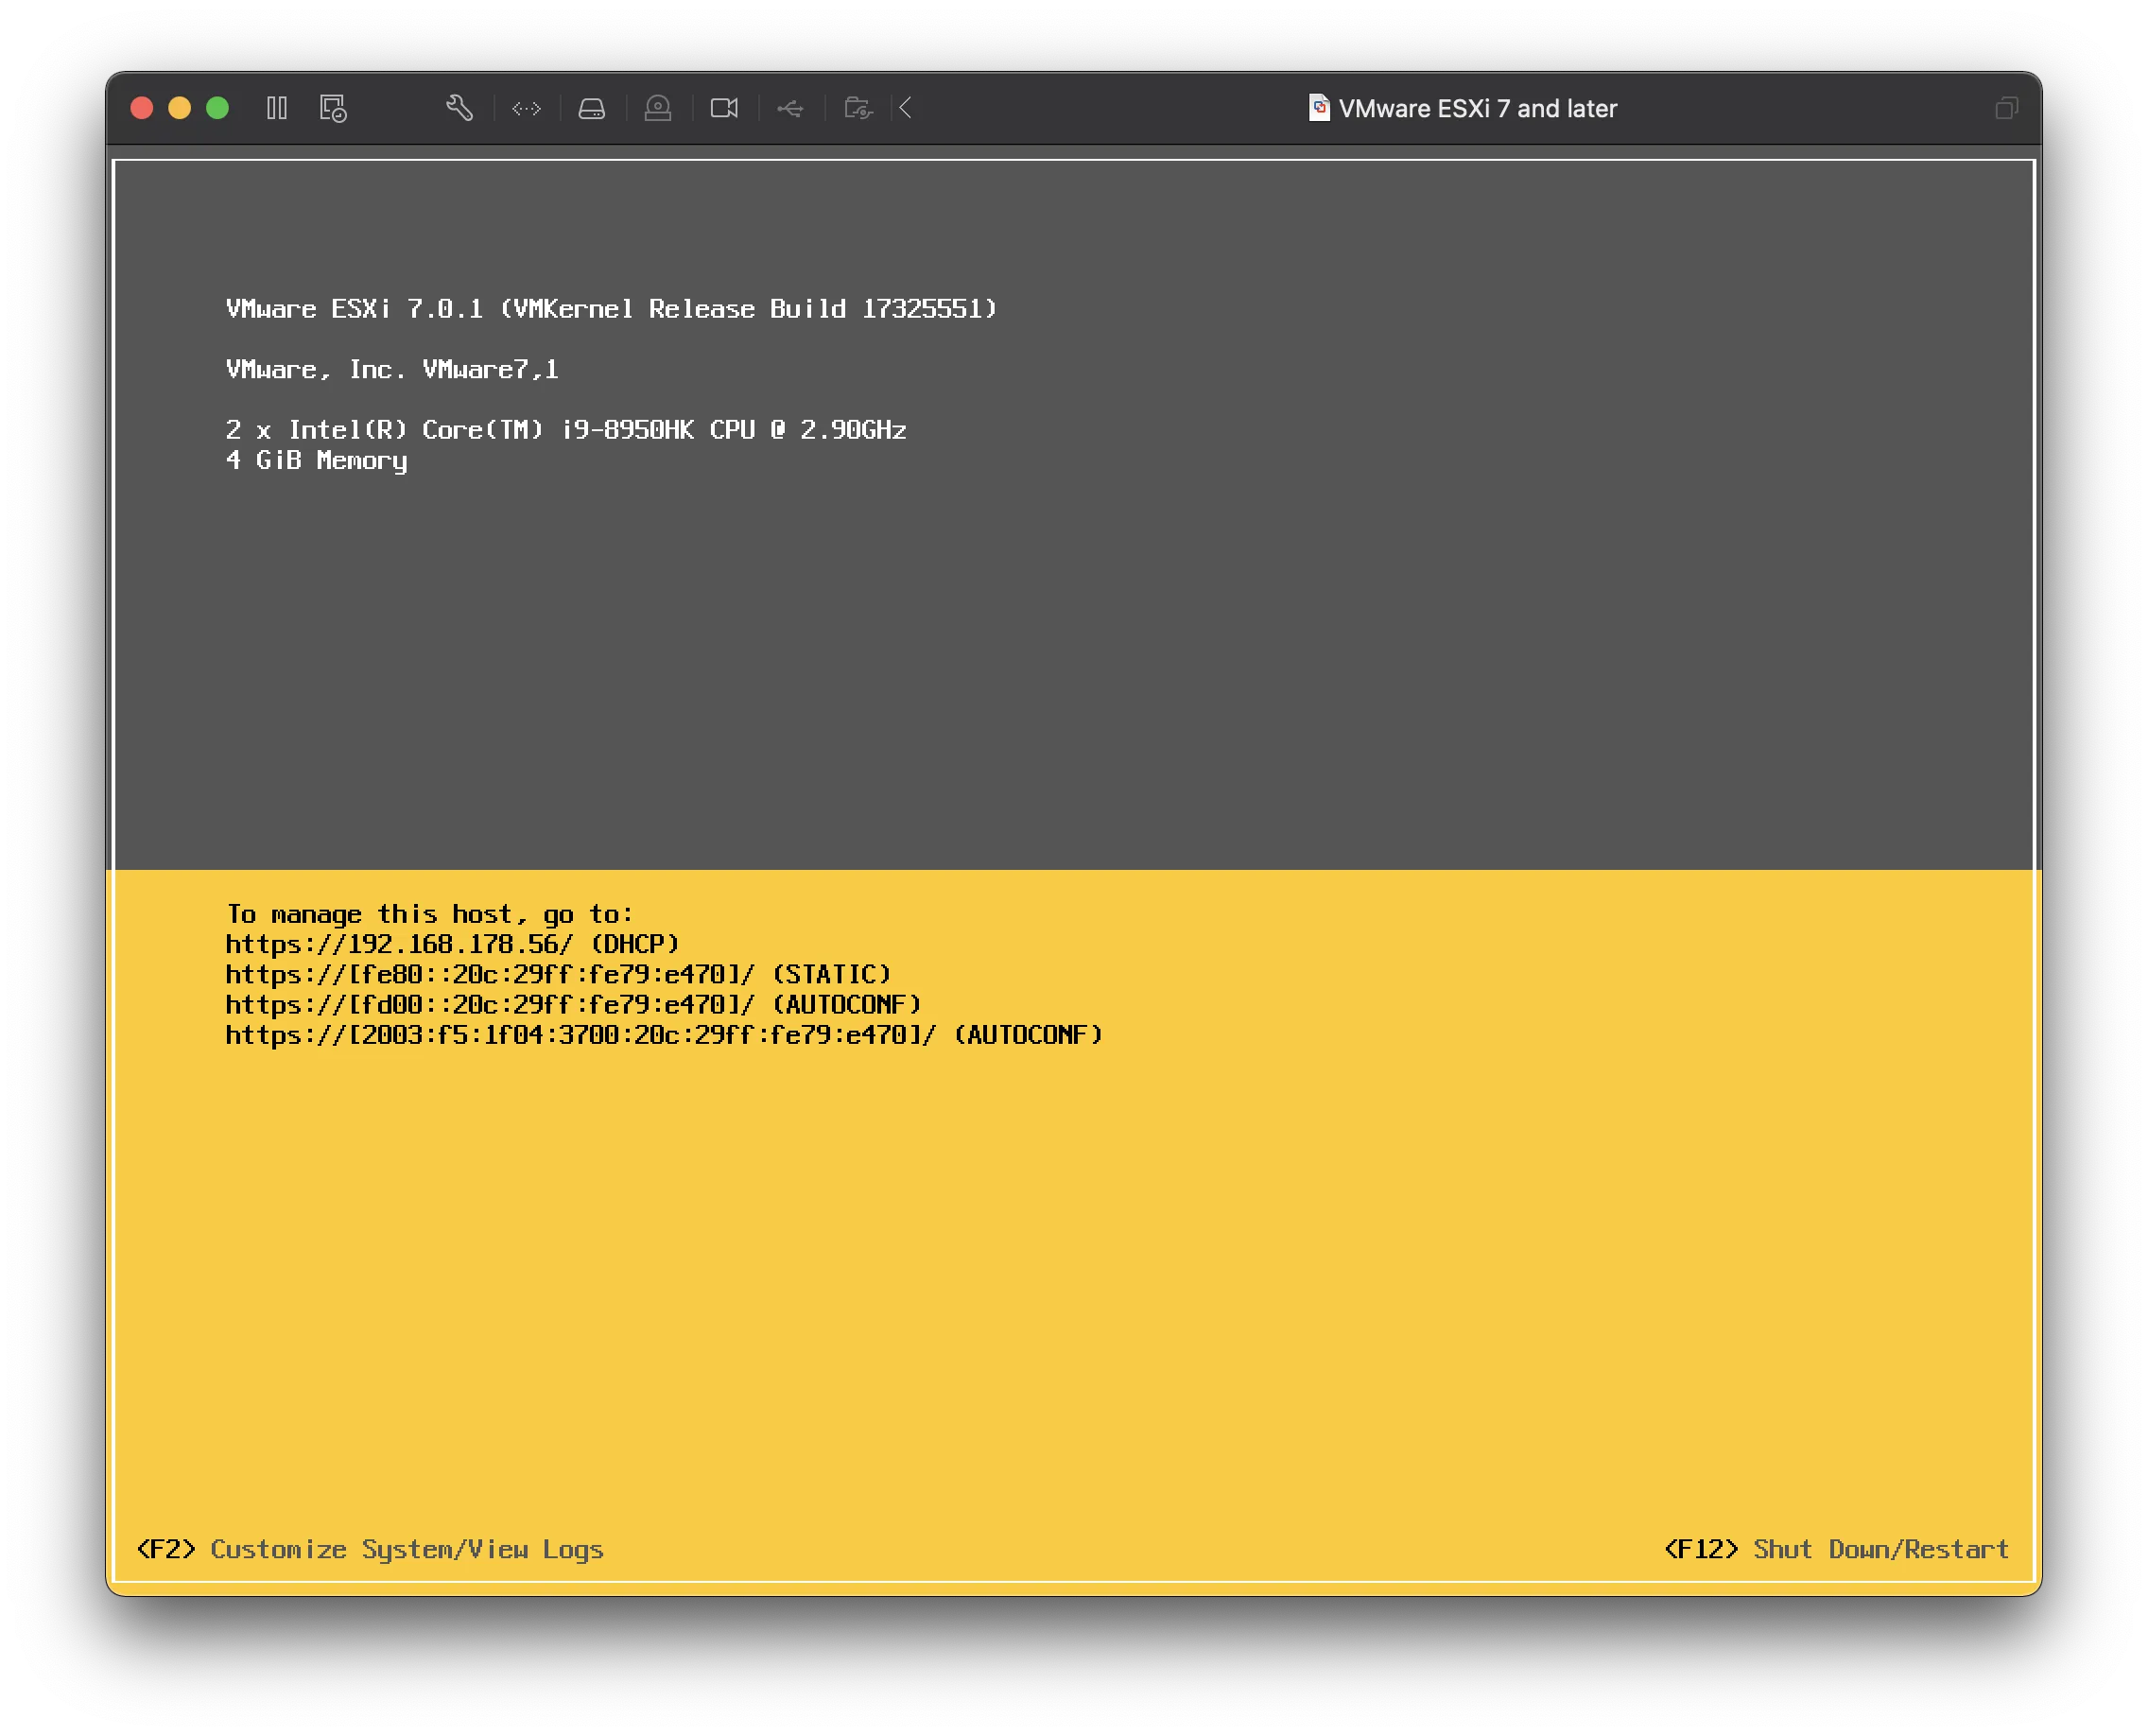Click the window title VMware ESXi 7 and later

pos(1477,109)
